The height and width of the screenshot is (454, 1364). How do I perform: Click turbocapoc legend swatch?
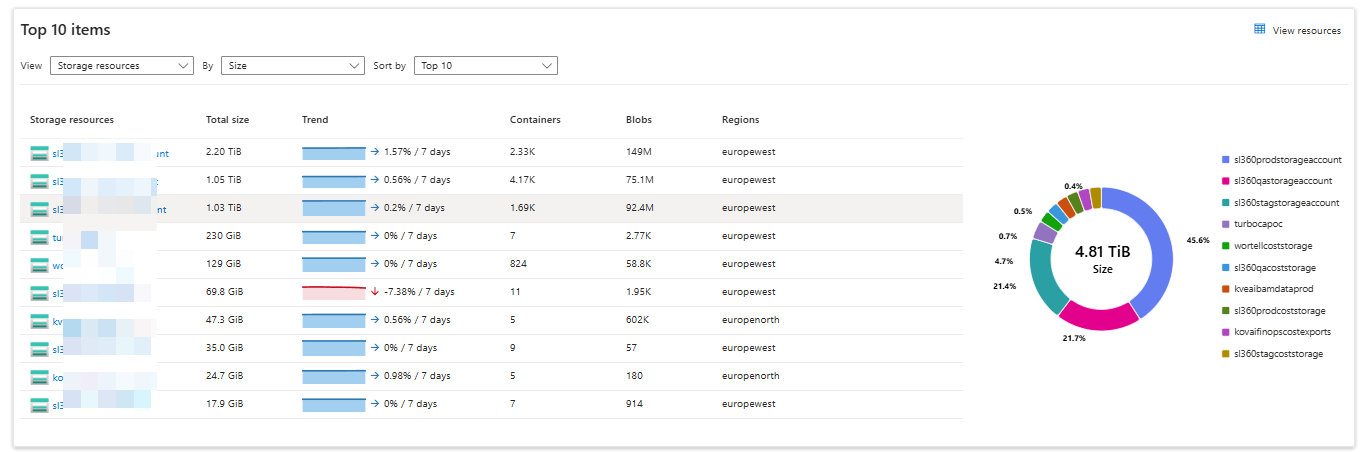[1226, 225]
